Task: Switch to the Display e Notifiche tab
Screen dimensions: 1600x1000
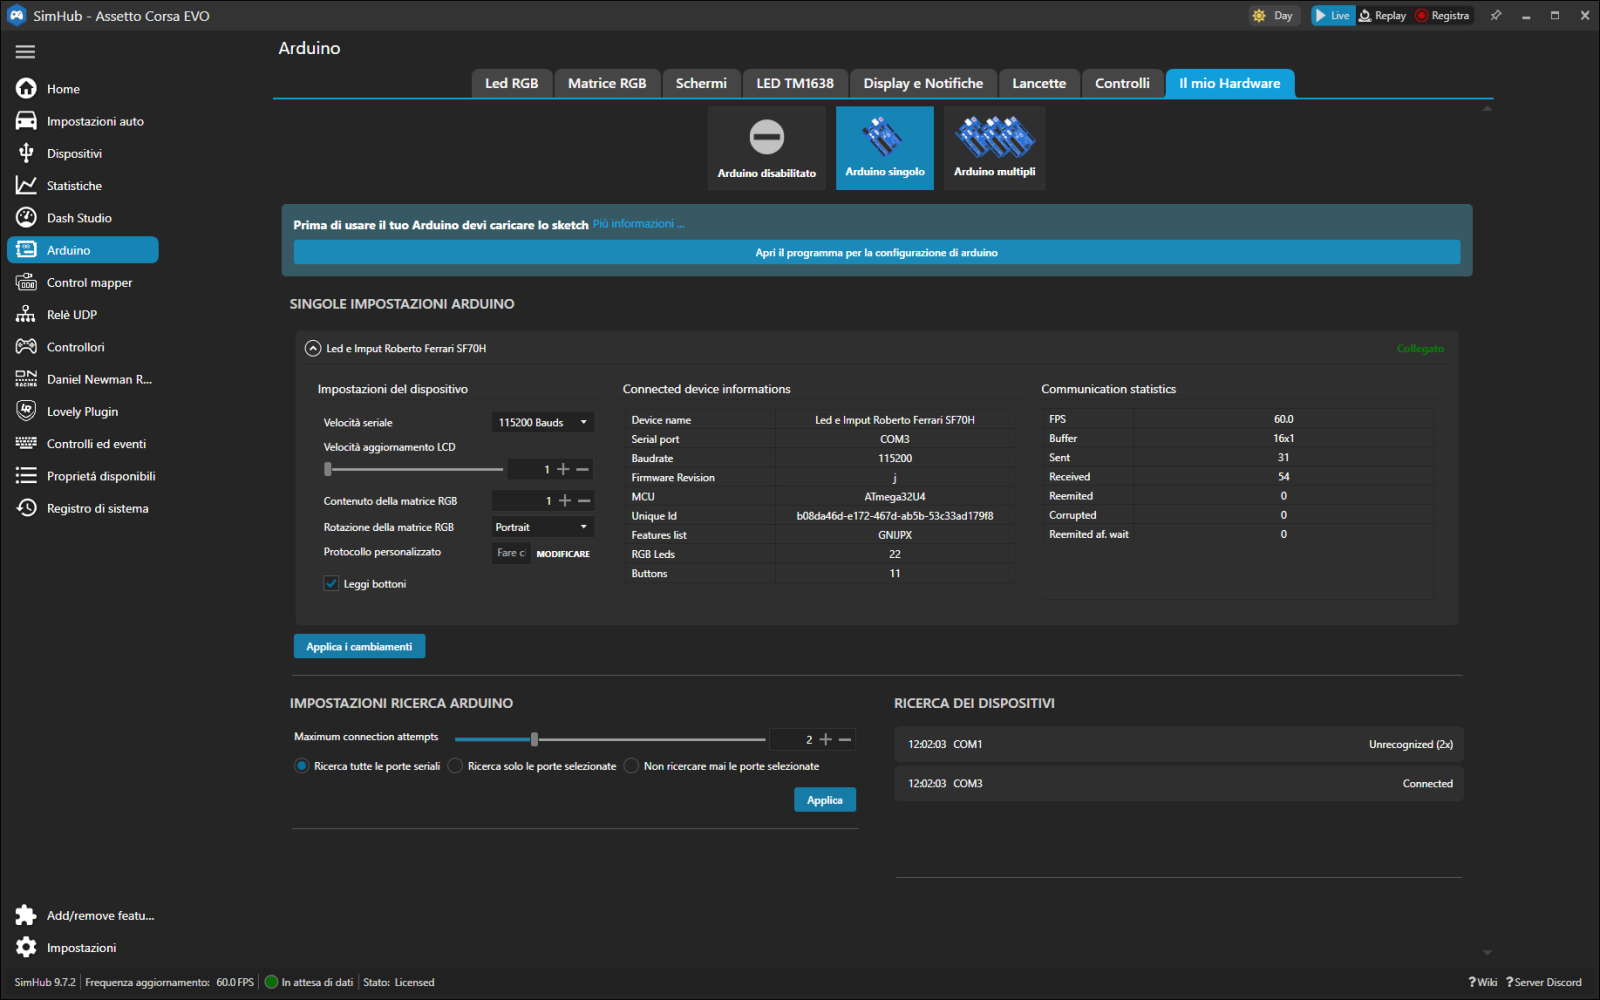Action: 922,84
